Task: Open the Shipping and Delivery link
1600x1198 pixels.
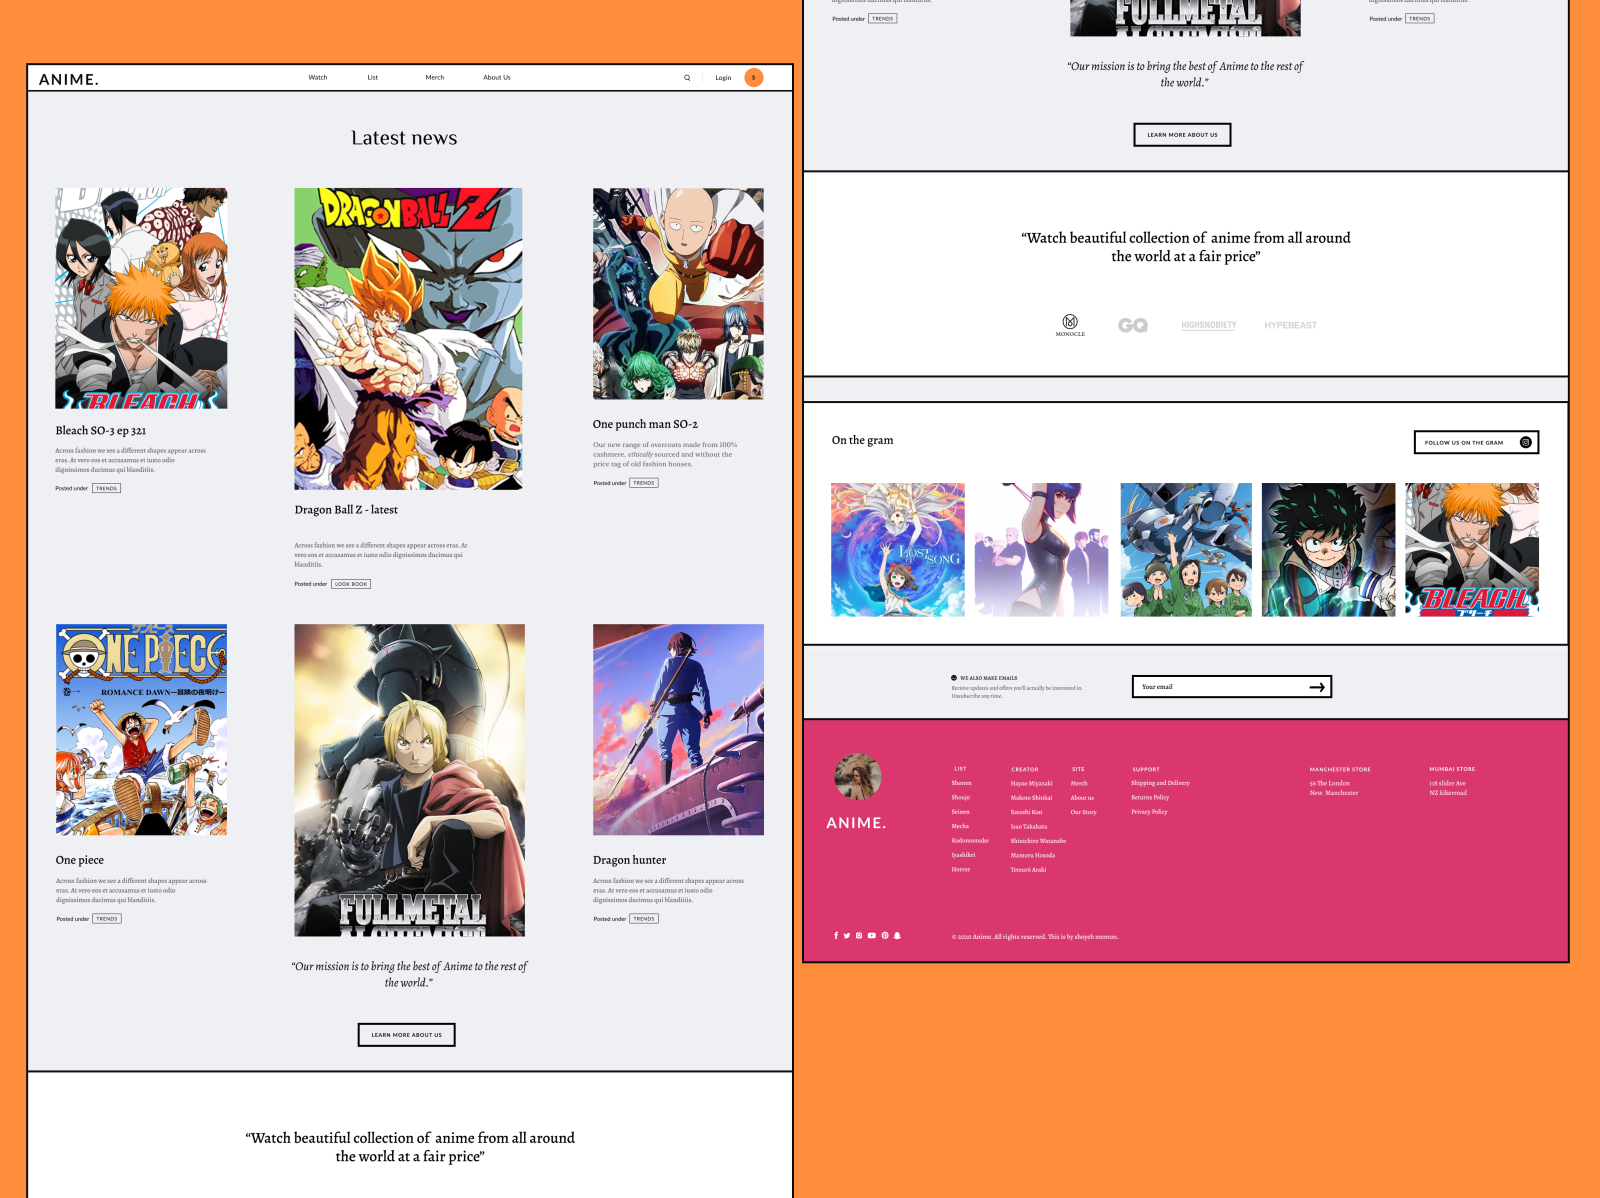Action: click(1160, 783)
